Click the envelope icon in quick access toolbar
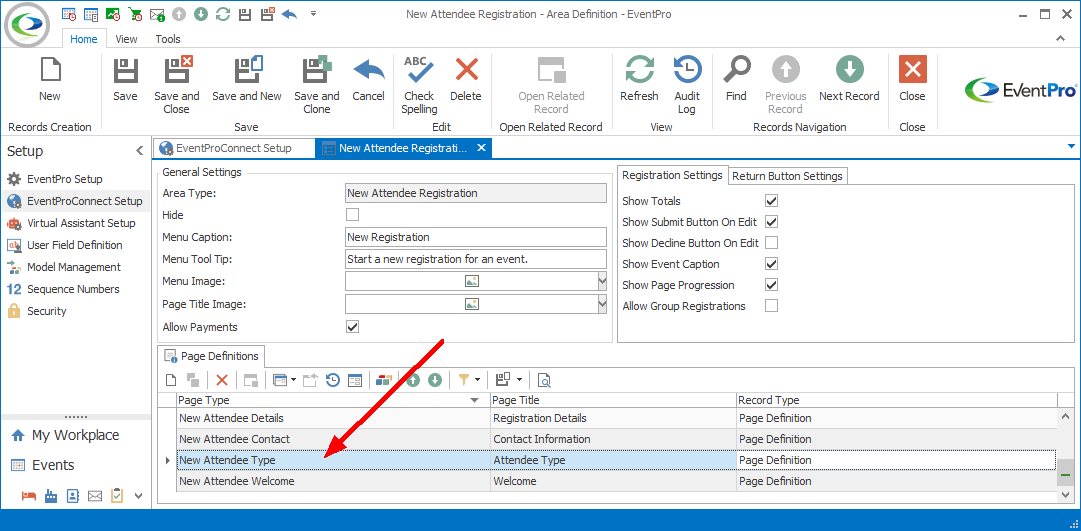This screenshot has width=1081, height=531. tap(157, 14)
